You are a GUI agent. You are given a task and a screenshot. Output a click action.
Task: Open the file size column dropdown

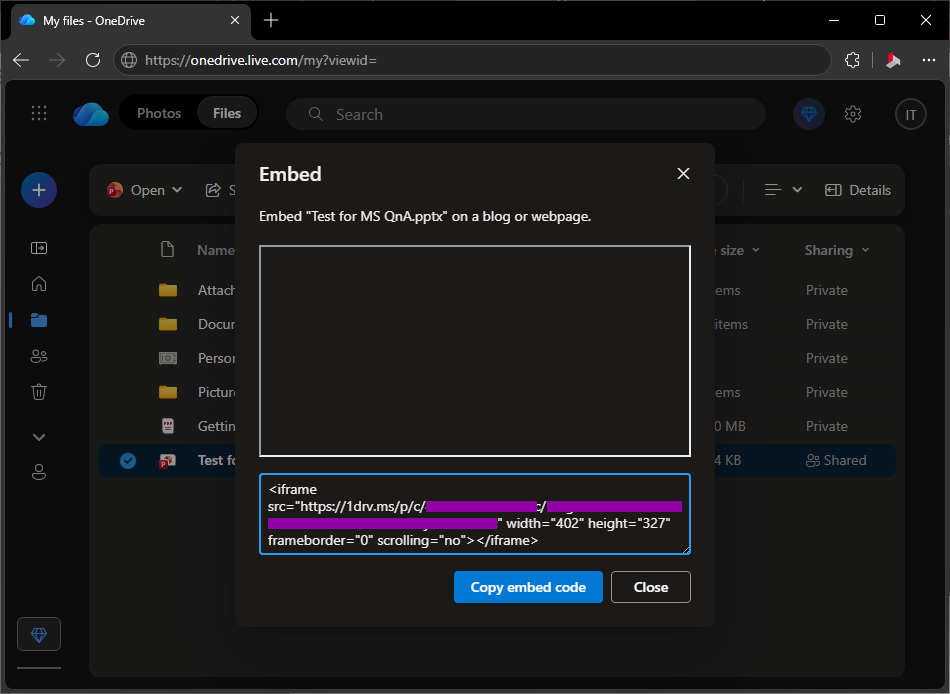pos(738,250)
